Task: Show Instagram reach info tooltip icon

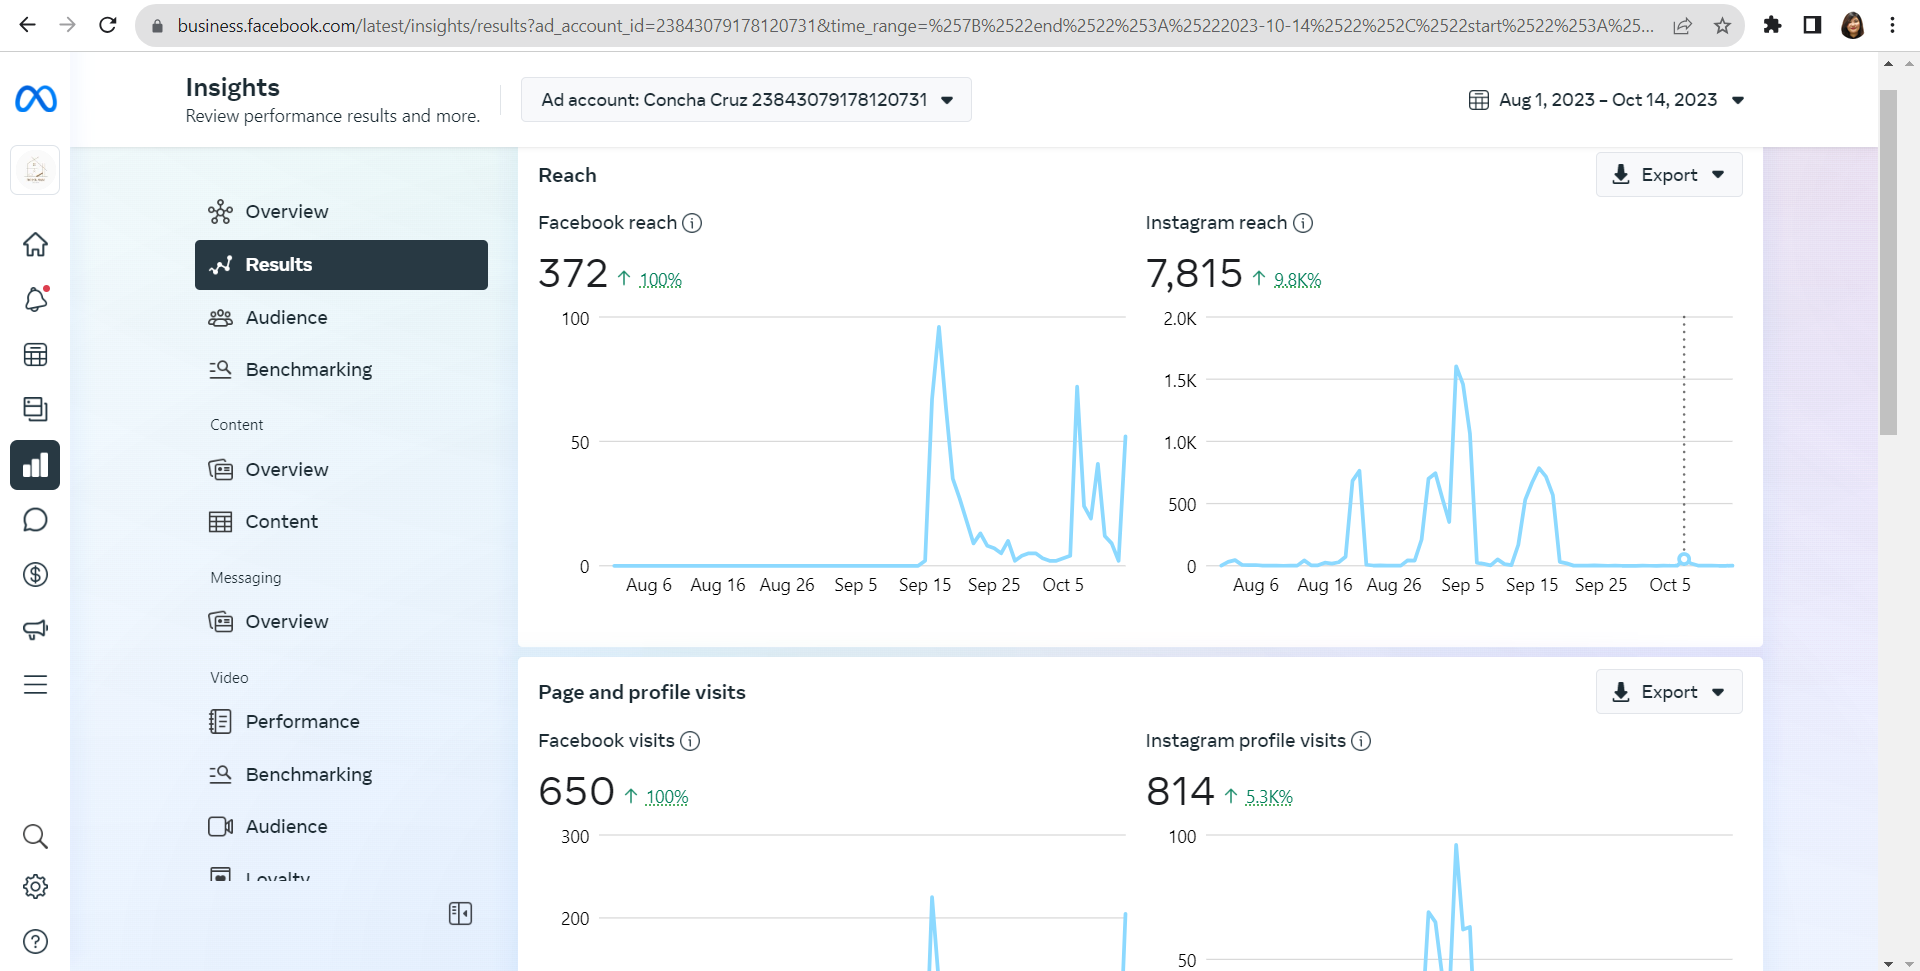Action: pos(1303,223)
